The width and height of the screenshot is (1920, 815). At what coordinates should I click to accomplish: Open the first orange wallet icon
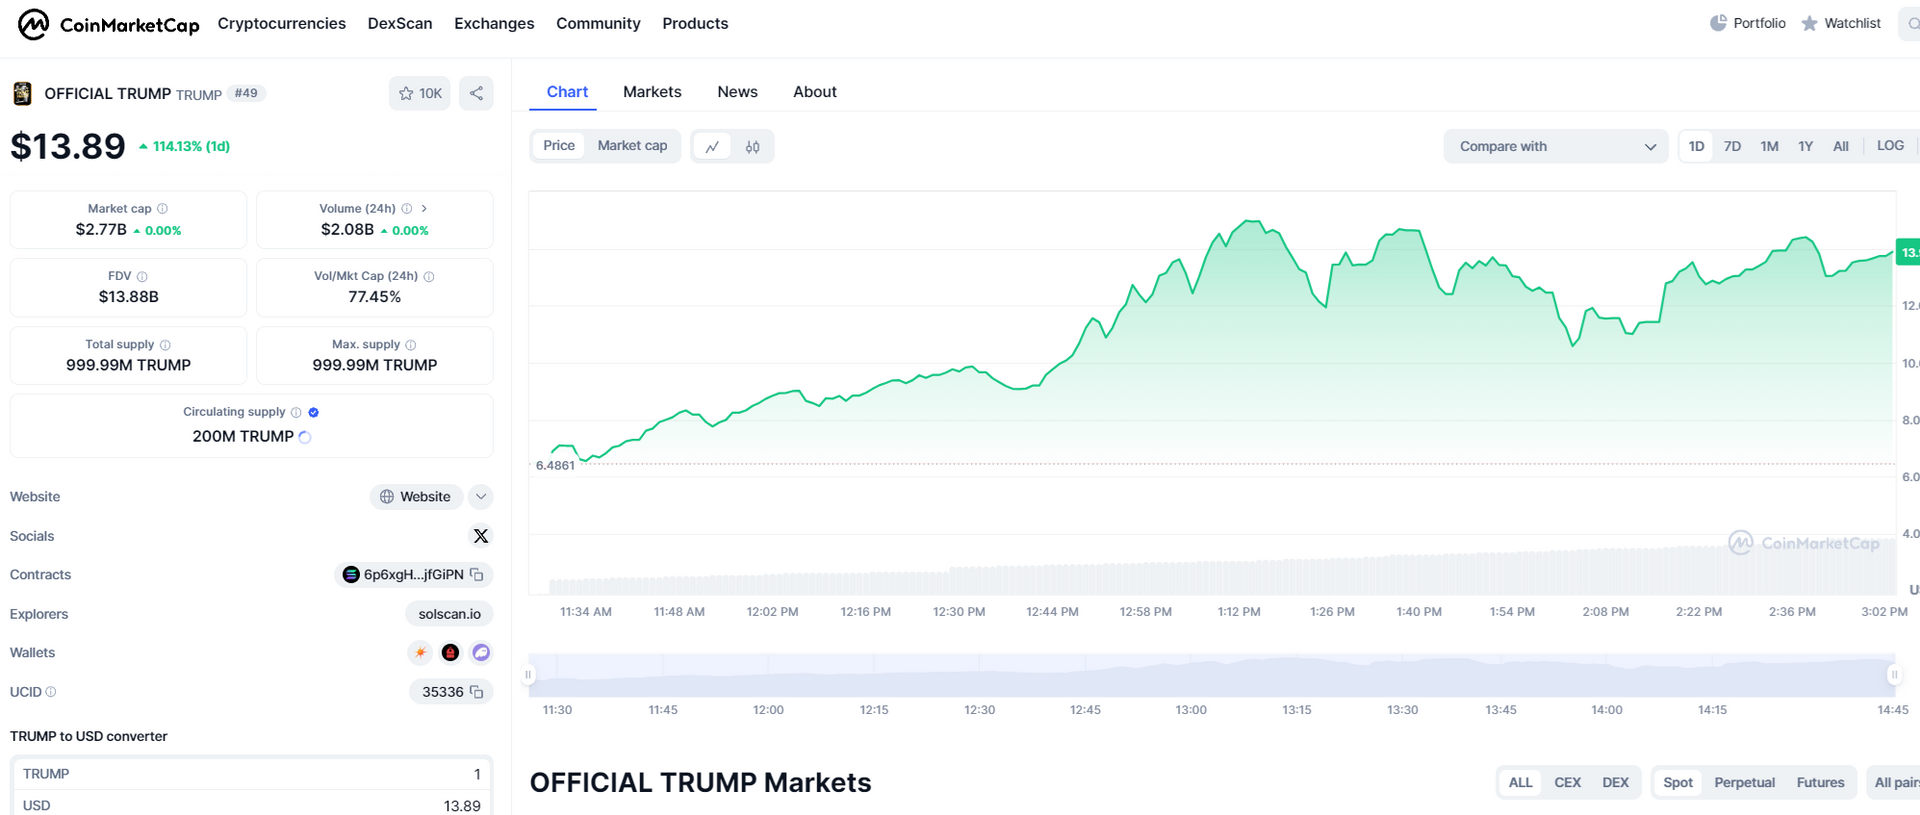(x=420, y=652)
